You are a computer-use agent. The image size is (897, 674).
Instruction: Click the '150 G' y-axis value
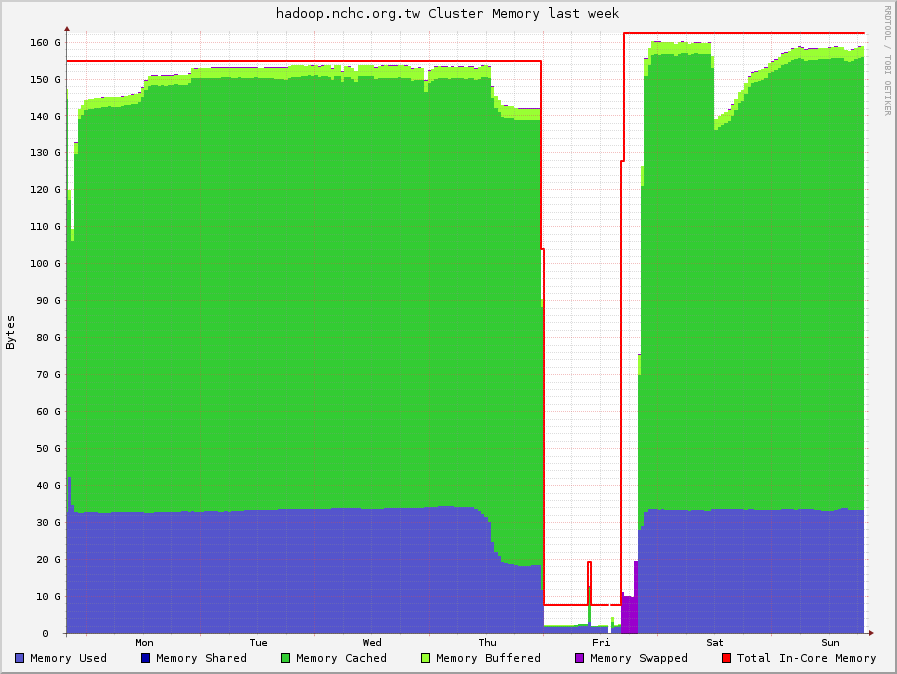tap(45, 80)
